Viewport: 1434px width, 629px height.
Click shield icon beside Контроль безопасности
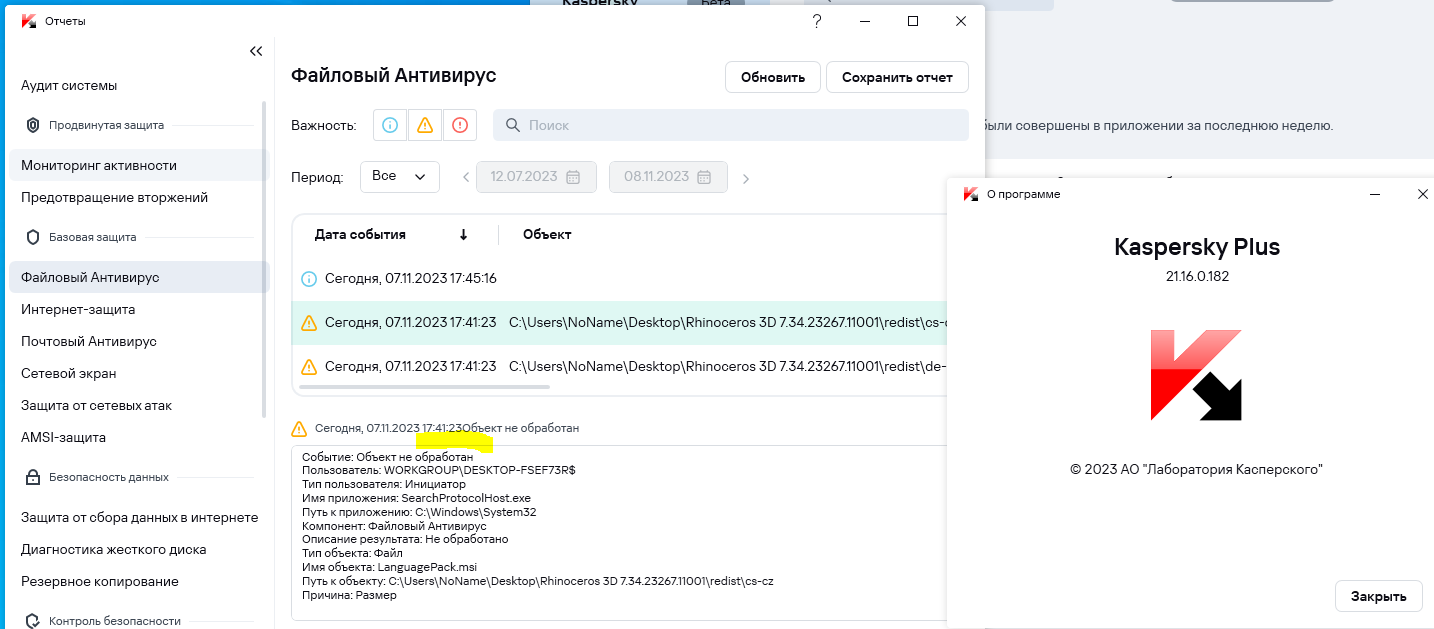[33, 621]
